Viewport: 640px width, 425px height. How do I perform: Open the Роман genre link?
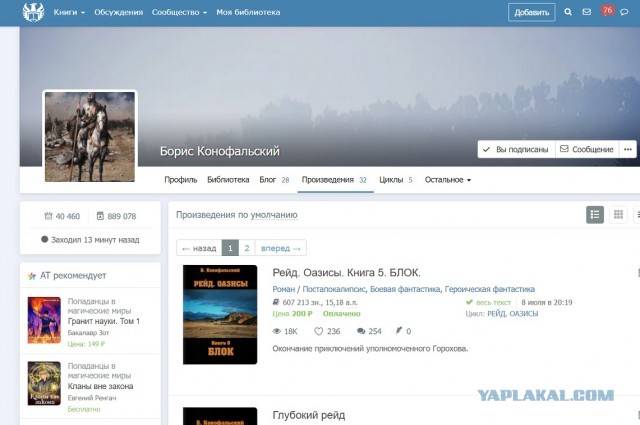coord(283,289)
